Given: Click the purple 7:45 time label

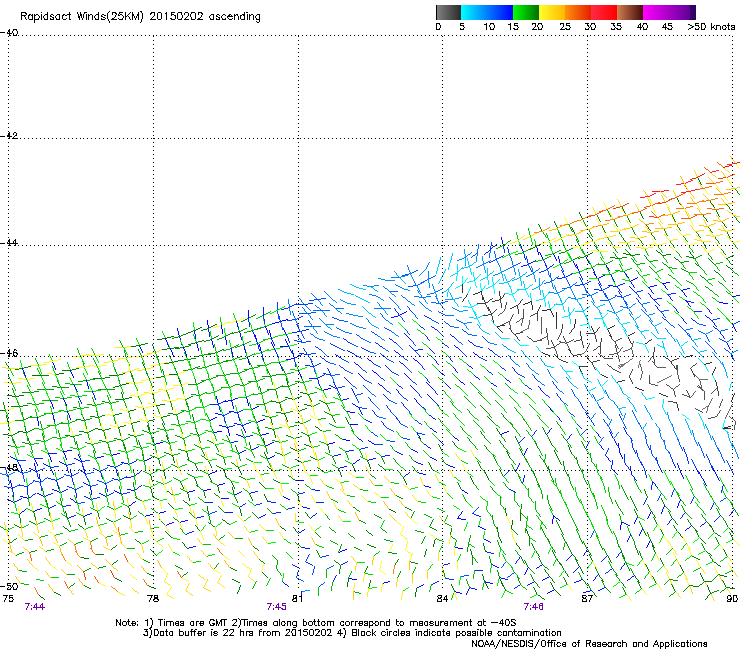Looking at the screenshot, I should (x=277, y=607).
